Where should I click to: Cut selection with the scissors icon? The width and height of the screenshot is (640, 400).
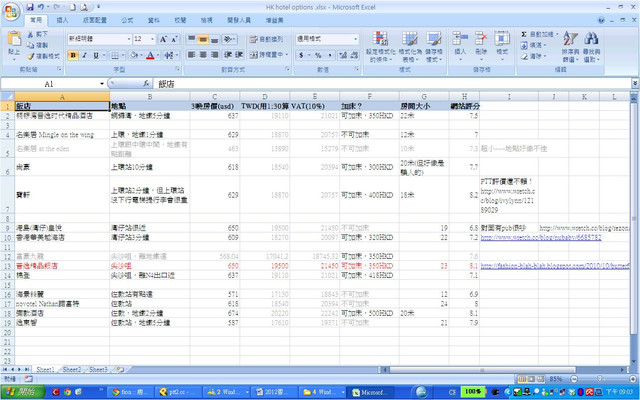pyautogui.click(x=38, y=34)
